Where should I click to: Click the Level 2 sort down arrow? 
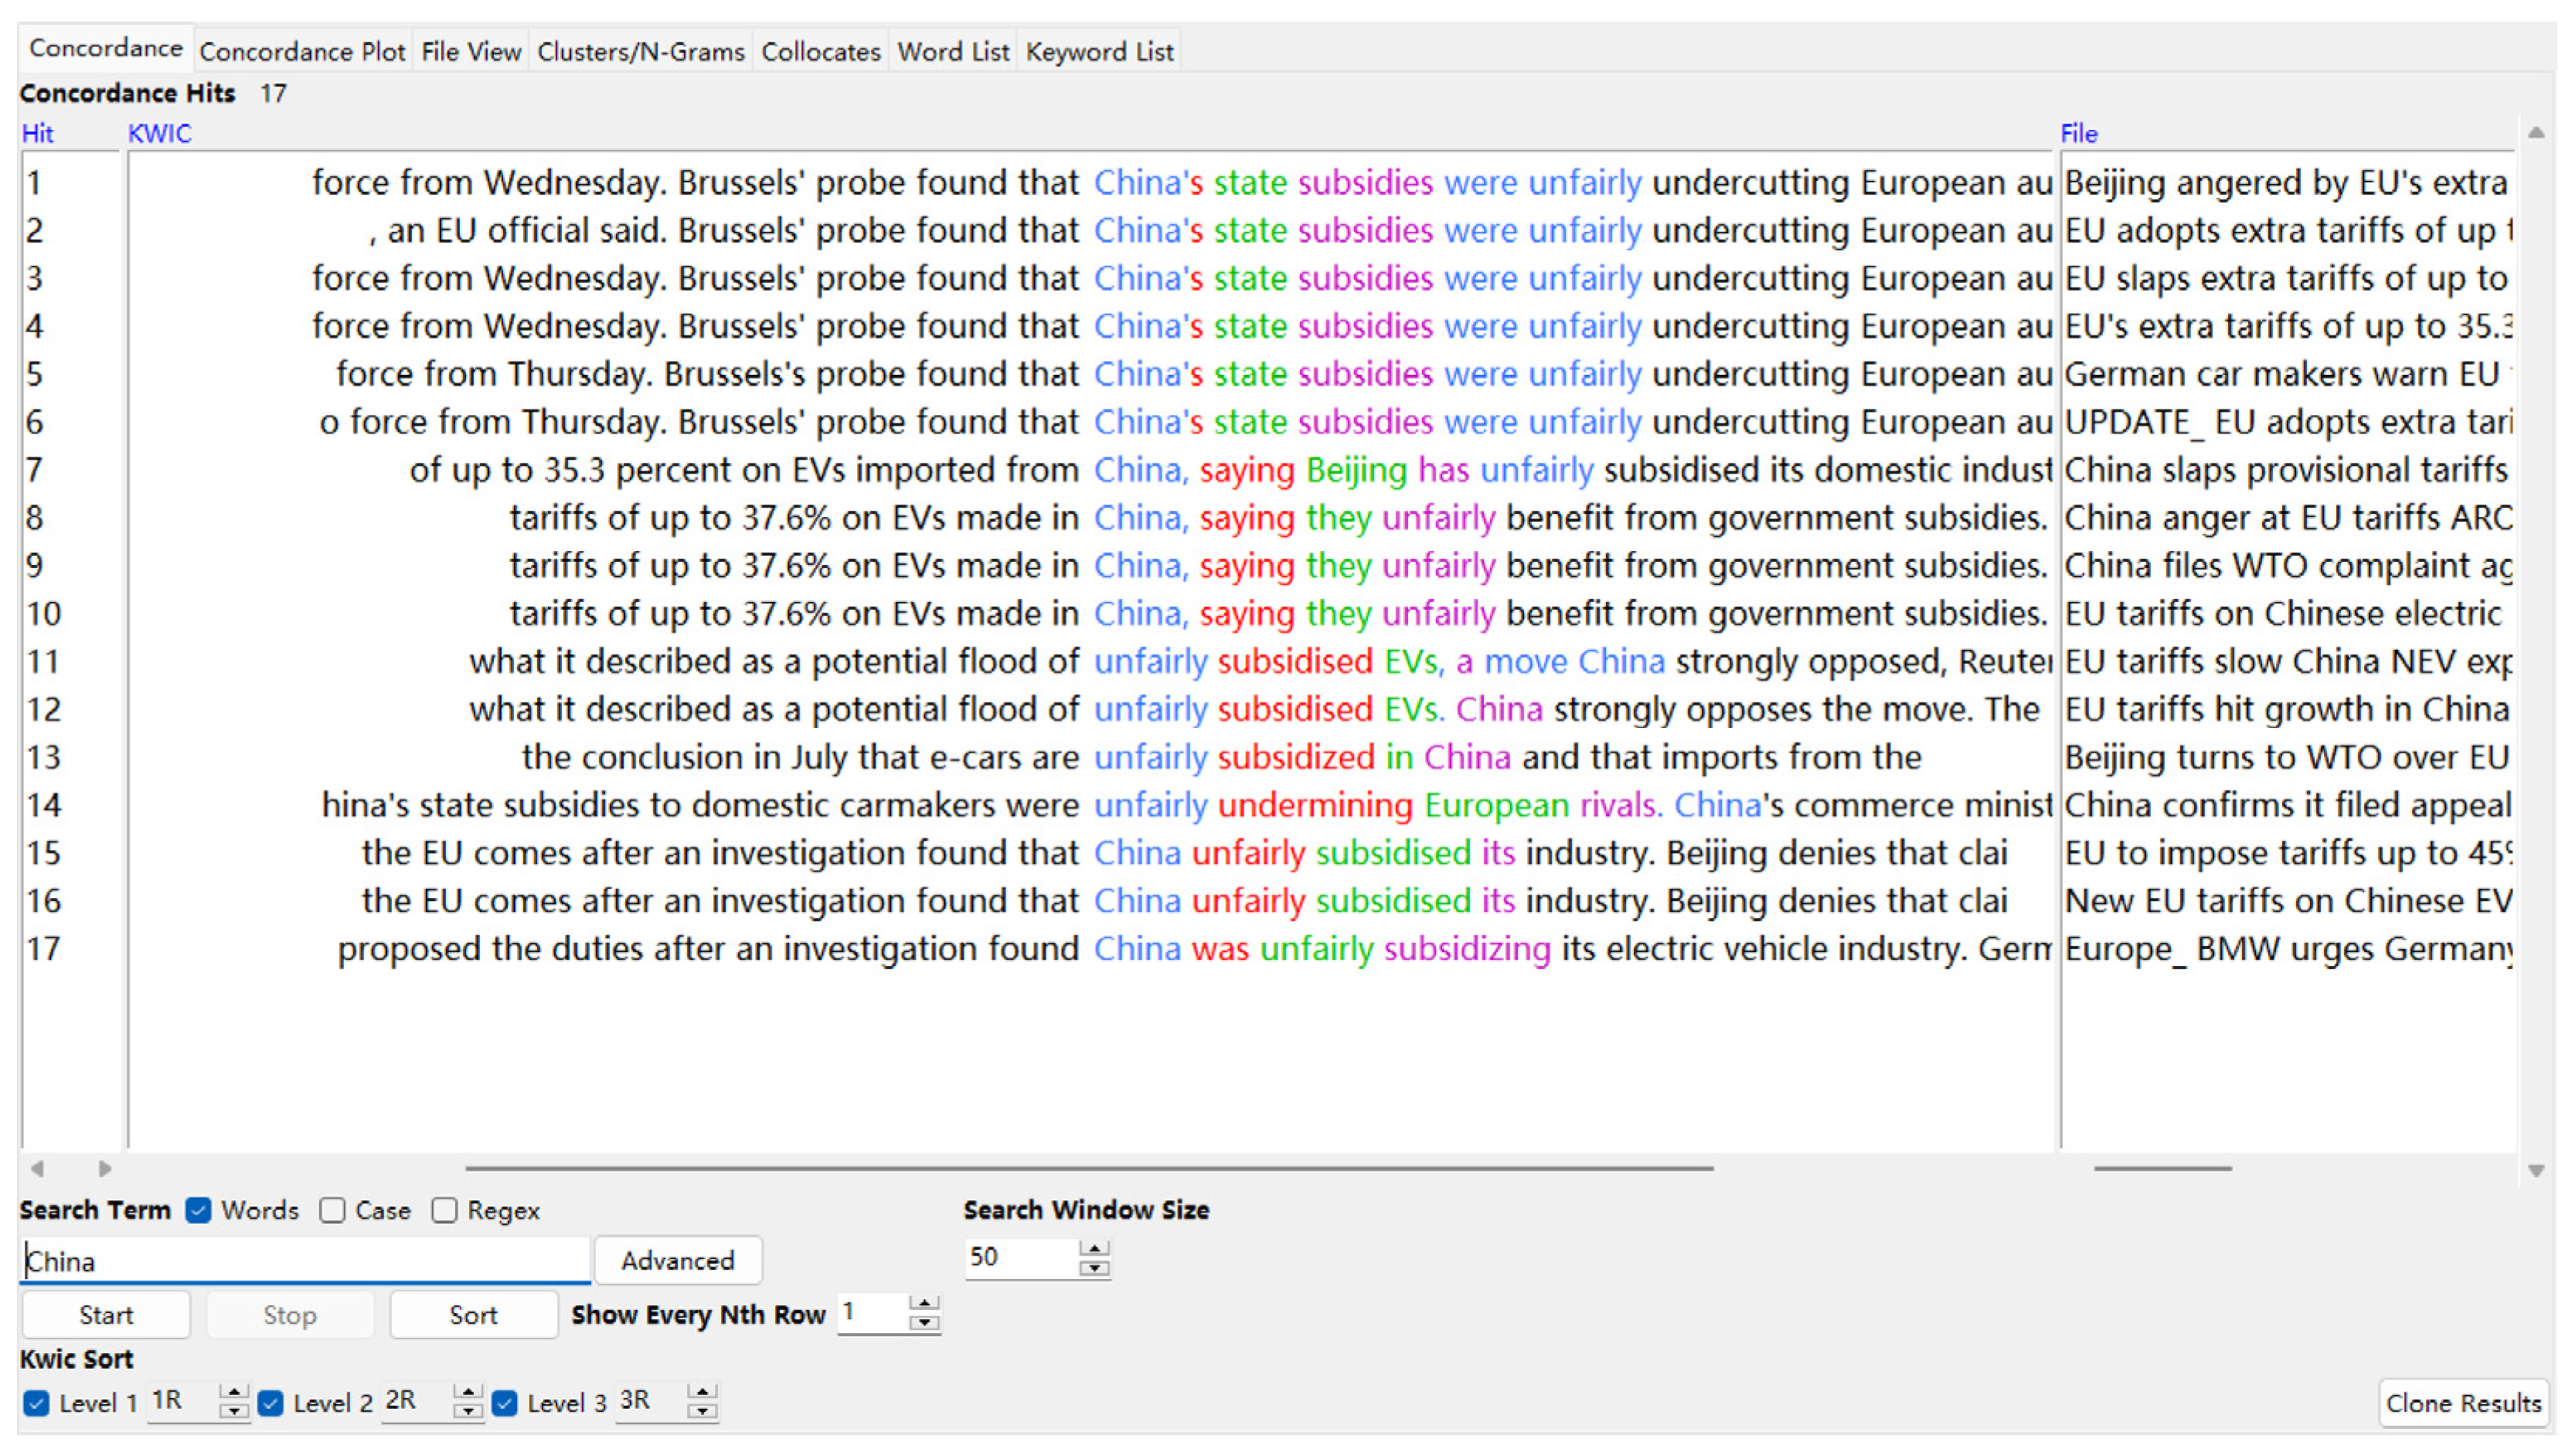[467, 1411]
